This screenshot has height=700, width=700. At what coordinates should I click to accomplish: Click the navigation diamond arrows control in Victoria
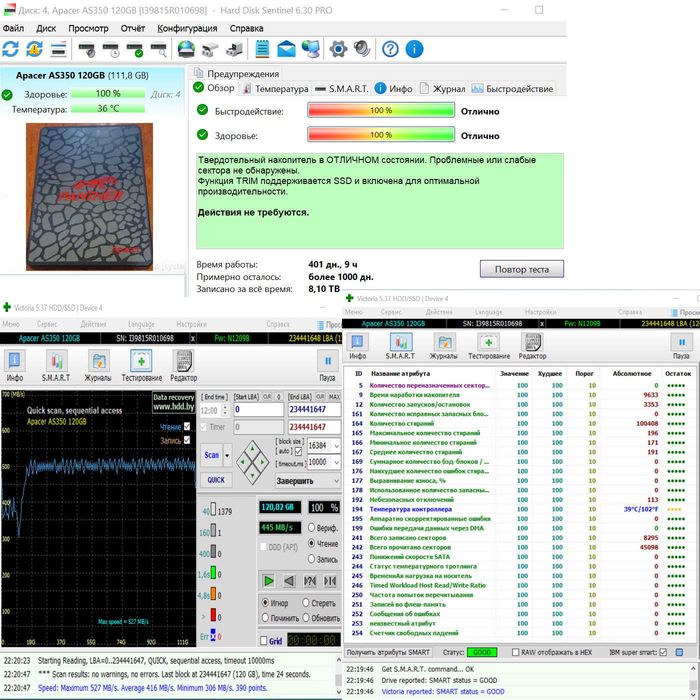coord(253,462)
